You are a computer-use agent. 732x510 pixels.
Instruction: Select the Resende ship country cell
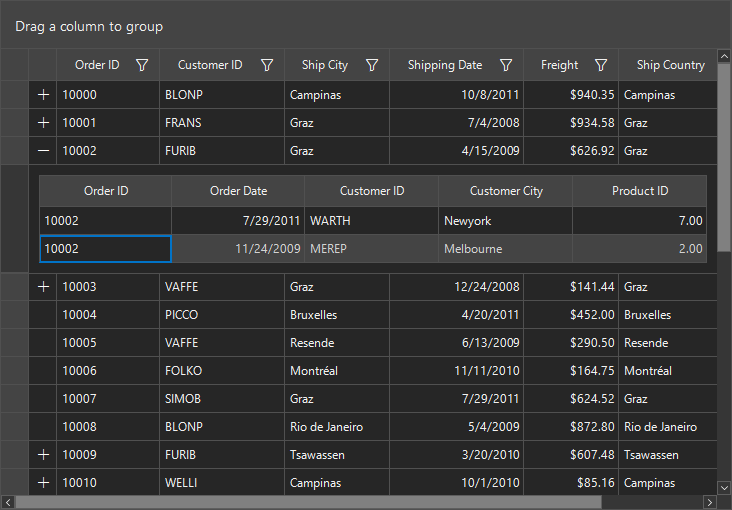[x=668, y=343]
